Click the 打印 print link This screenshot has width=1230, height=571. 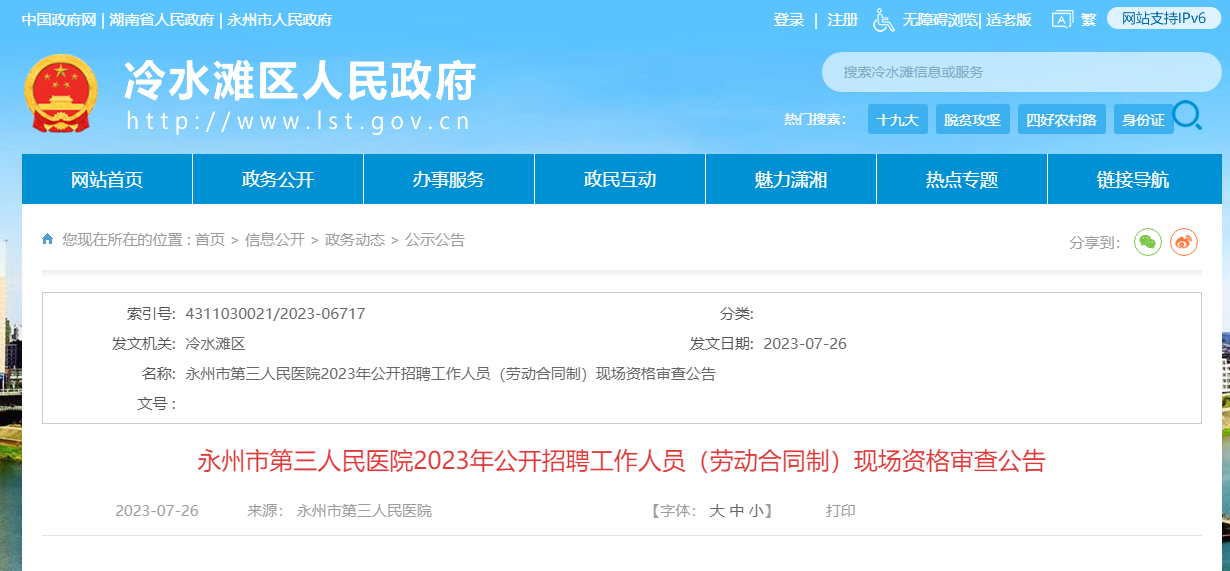(x=841, y=511)
